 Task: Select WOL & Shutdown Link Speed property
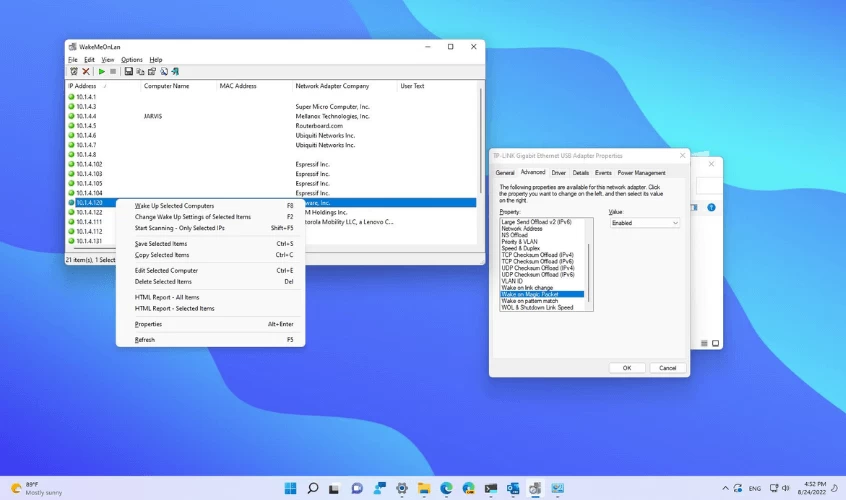(x=542, y=307)
